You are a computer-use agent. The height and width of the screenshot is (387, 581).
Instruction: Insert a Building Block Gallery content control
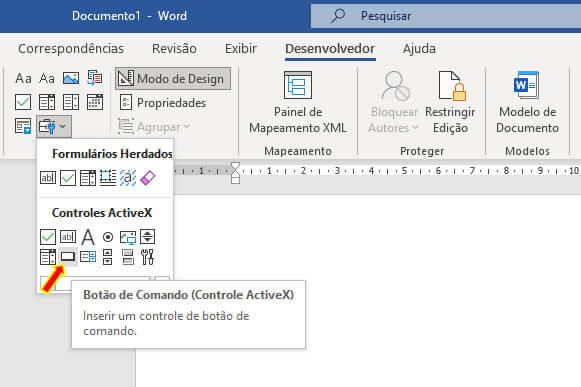point(95,78)
